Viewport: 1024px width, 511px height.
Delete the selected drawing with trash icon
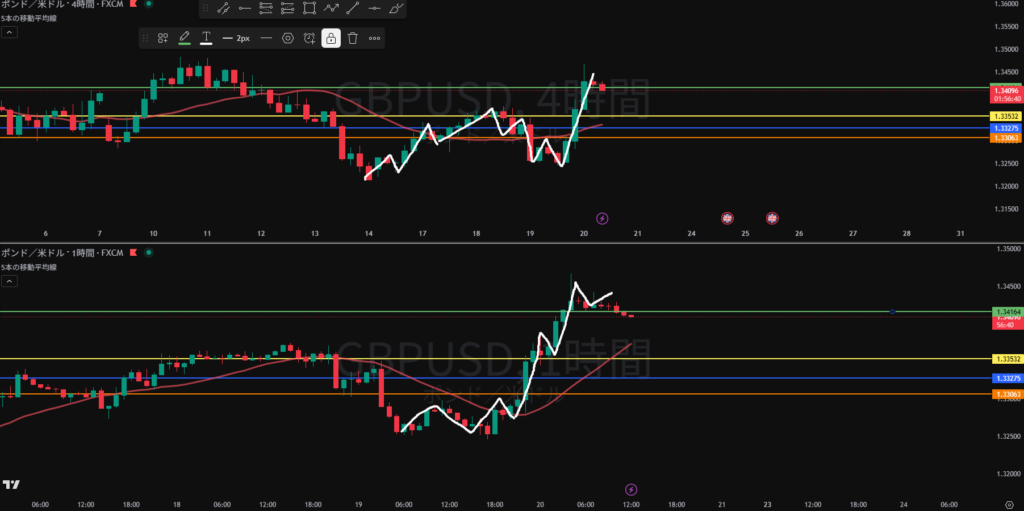tap(352, 38)
